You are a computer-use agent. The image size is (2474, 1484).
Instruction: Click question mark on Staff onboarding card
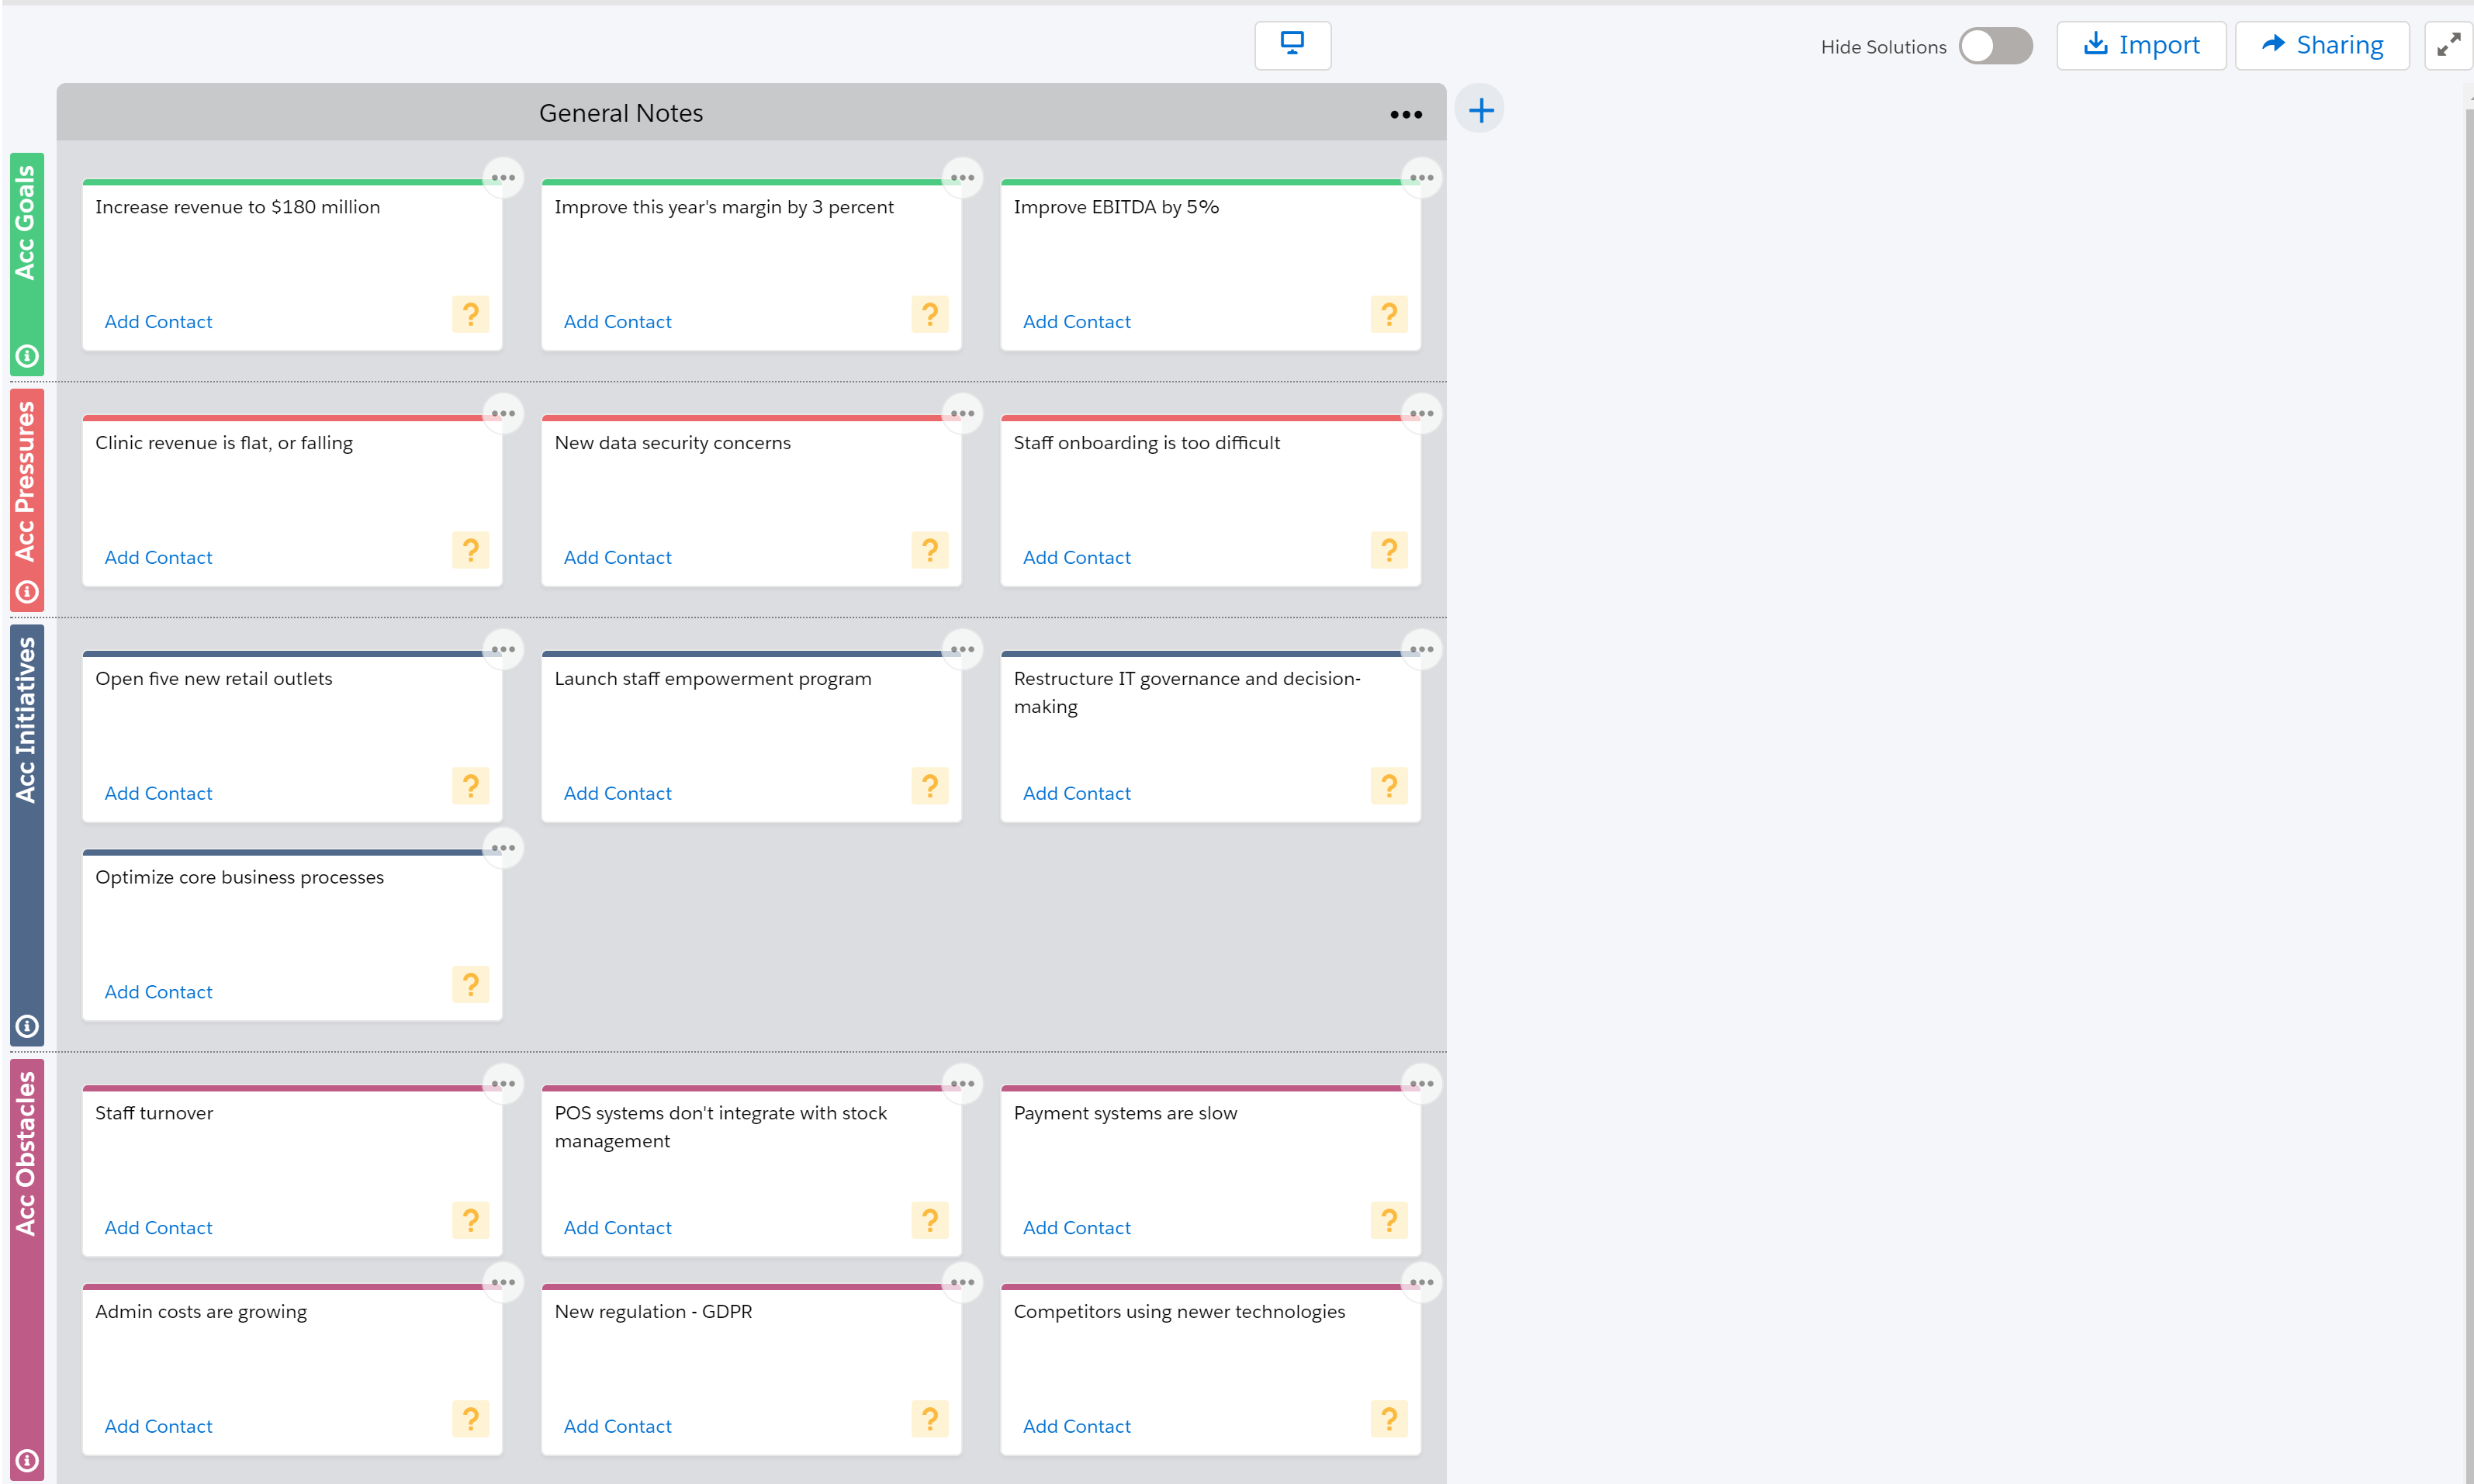(x=1389, y=551)
